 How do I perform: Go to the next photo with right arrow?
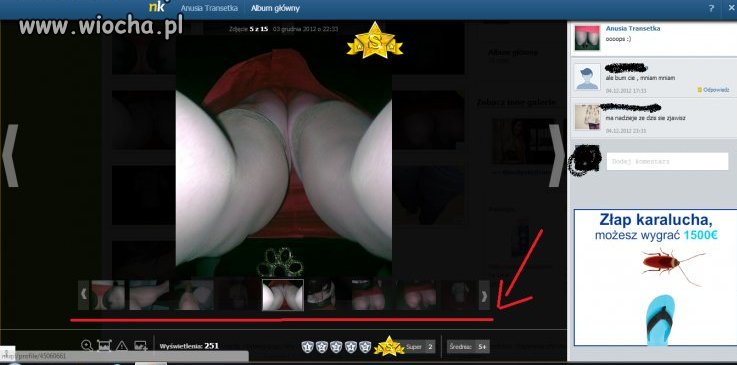tap(557, 155)
